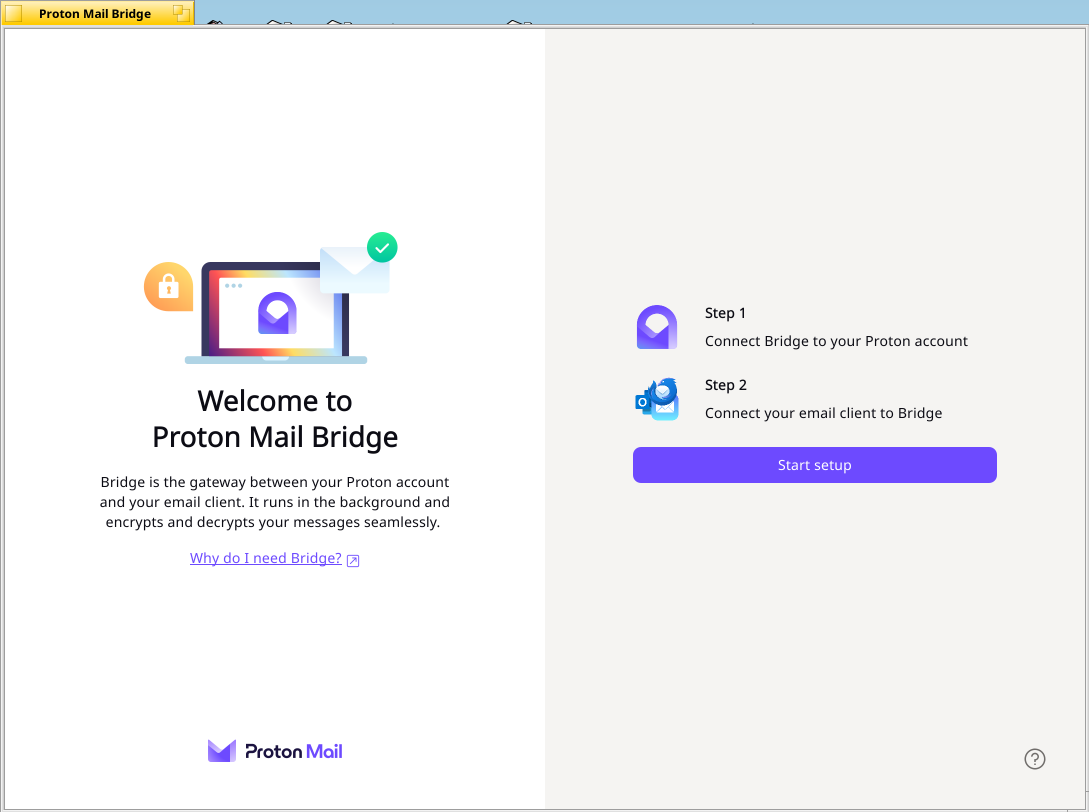Click the 'Step 2' label

pyautogui.click(x=726, y=385)
